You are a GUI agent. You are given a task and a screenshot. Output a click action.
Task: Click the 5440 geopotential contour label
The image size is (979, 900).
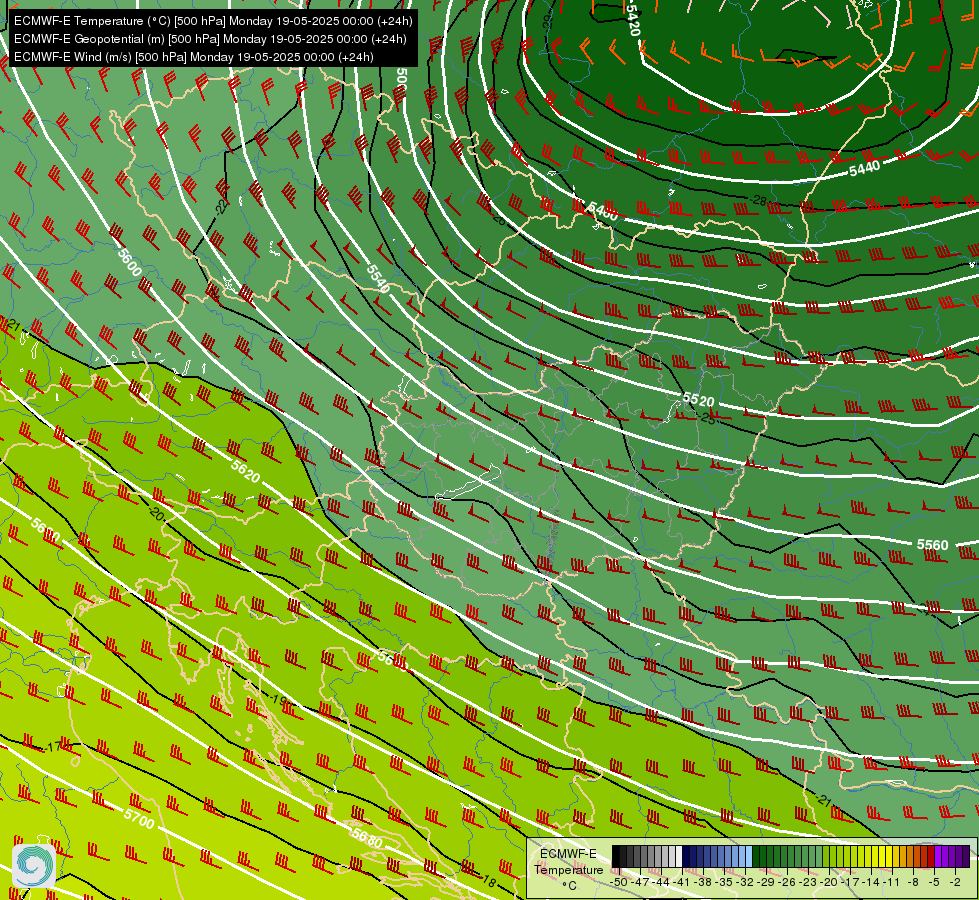pyautogui.click(x=864, y=167)
